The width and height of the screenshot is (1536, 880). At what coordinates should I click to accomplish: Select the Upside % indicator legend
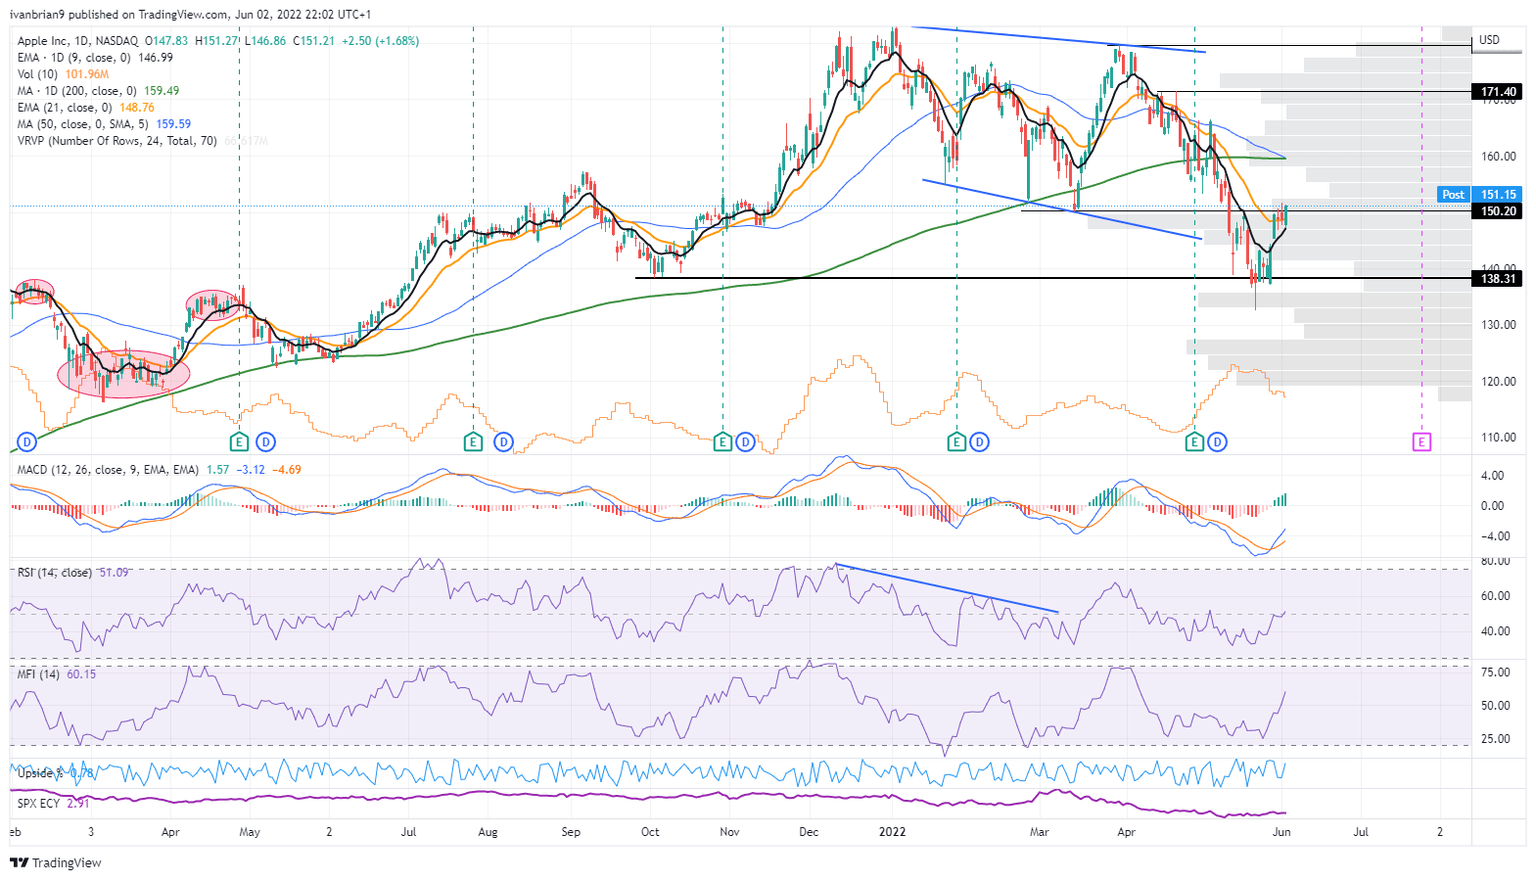40,773
